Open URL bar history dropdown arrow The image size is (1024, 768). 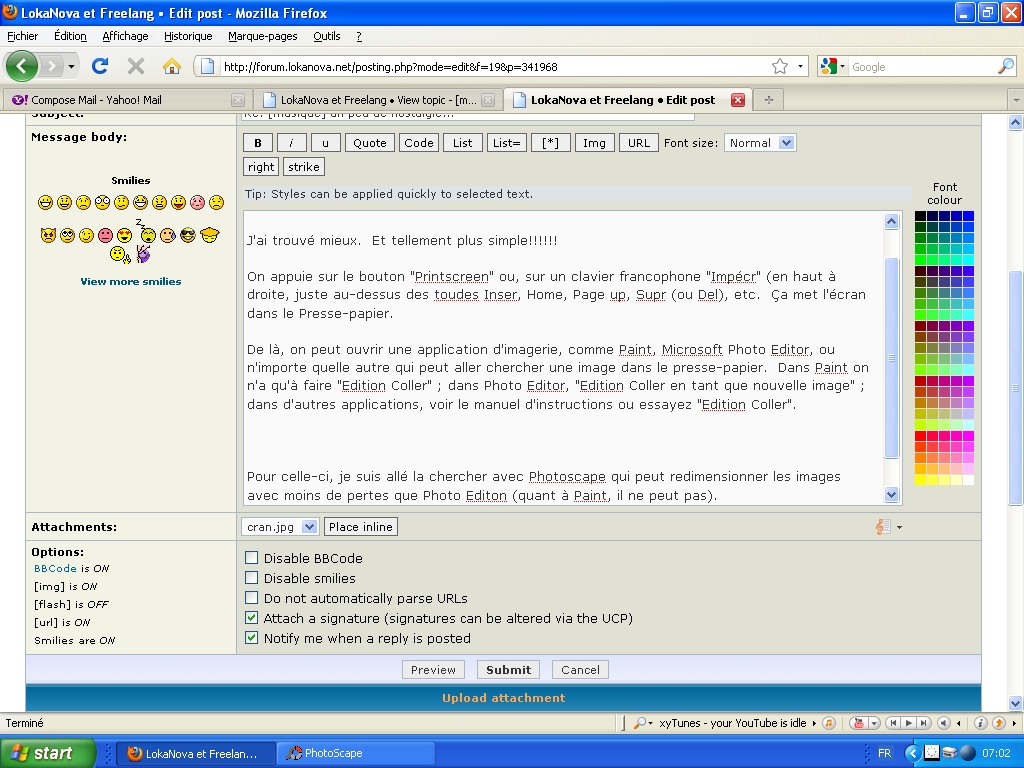[x=800, y=66]
